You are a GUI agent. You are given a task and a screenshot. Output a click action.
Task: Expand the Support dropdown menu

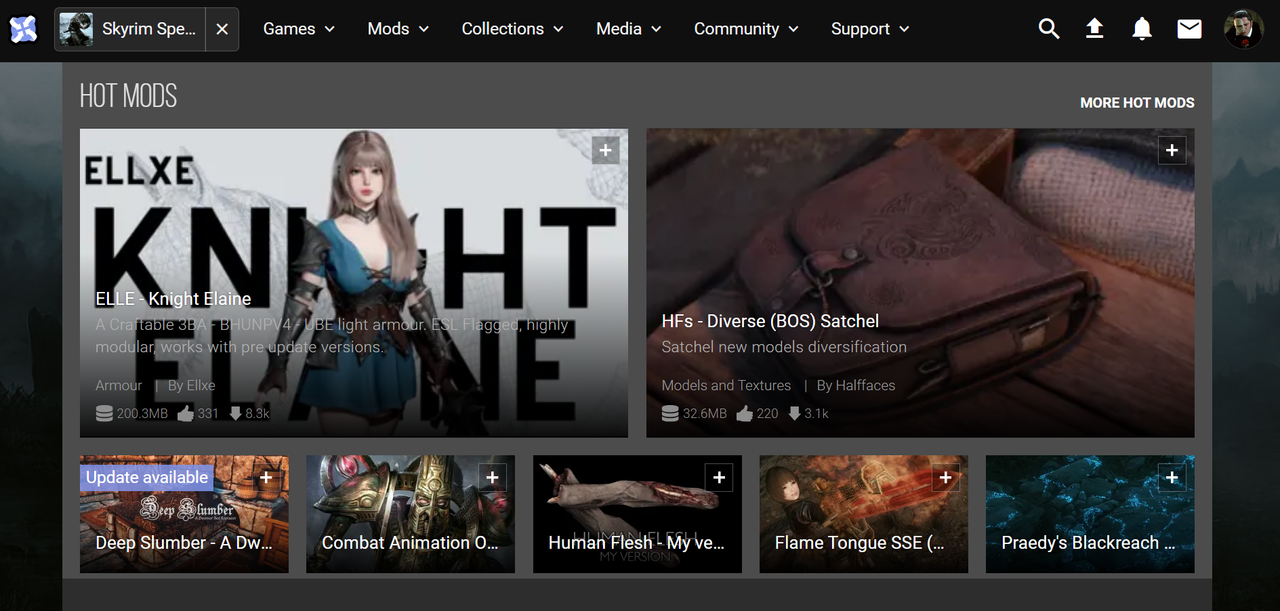(870, 29)
